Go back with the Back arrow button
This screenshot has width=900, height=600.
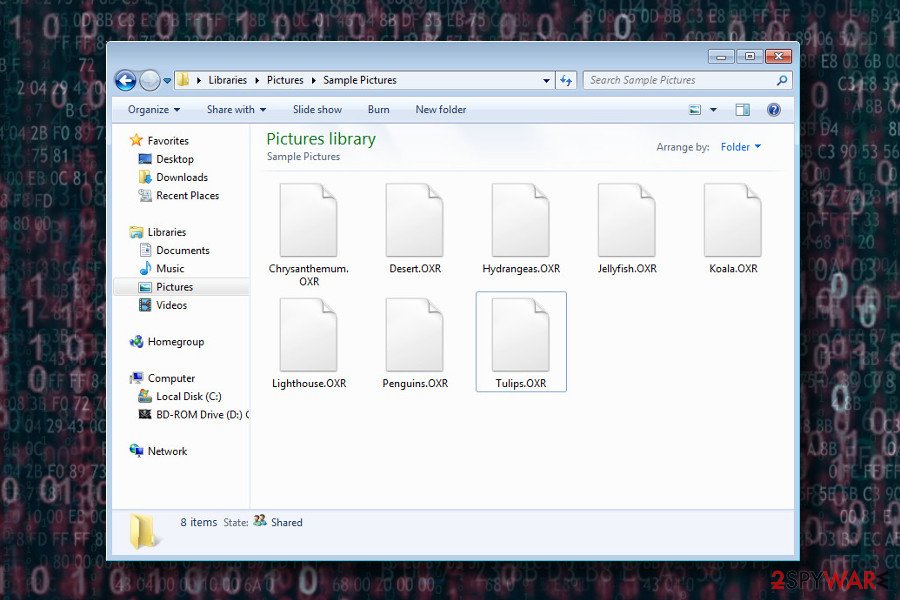[x=126, y=80]
